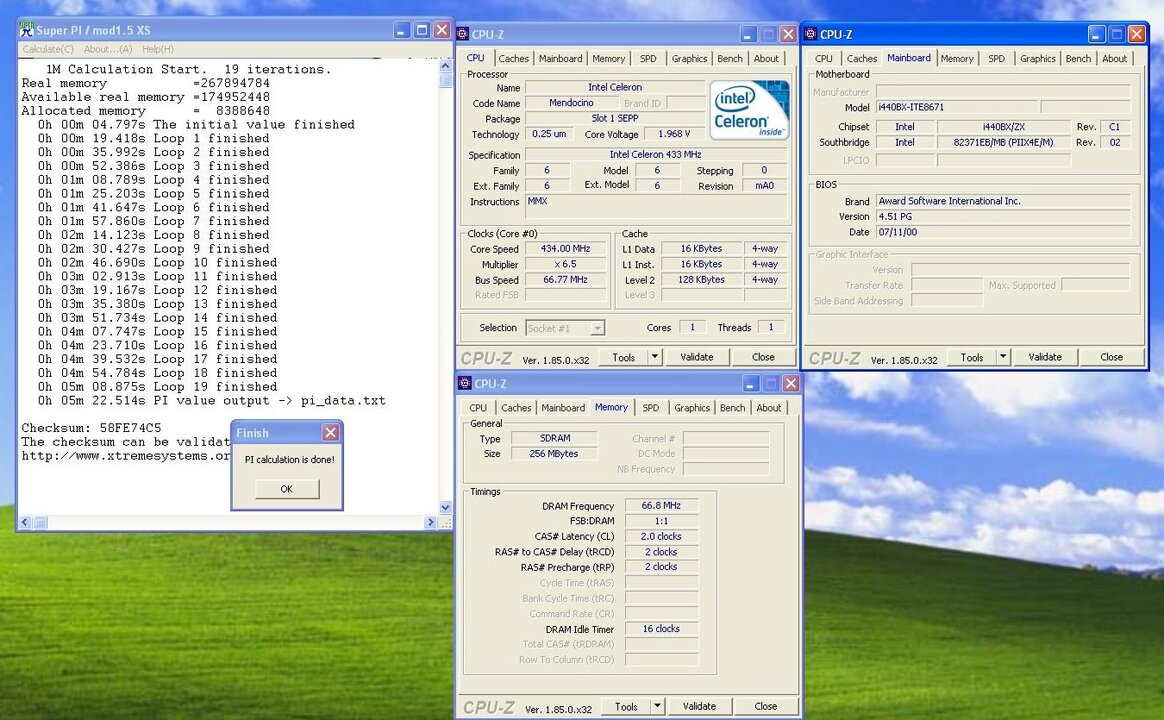Click Close button in the CPU window
This screenshot has width=1164, height=720.
click(763, 357)
